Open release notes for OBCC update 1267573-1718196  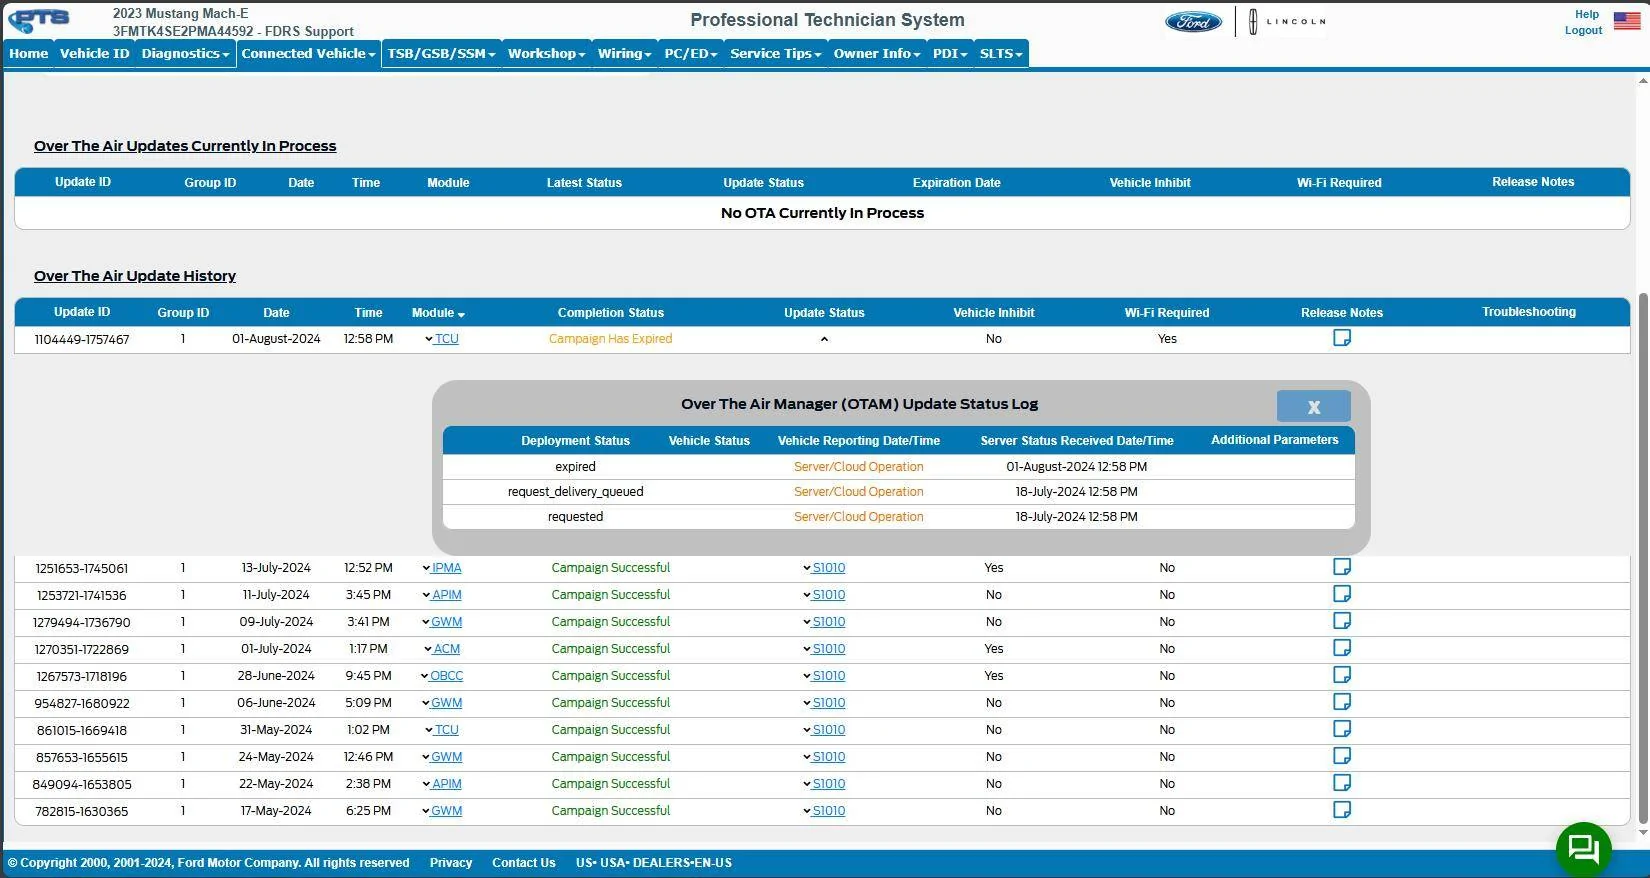coord(1342,675)
